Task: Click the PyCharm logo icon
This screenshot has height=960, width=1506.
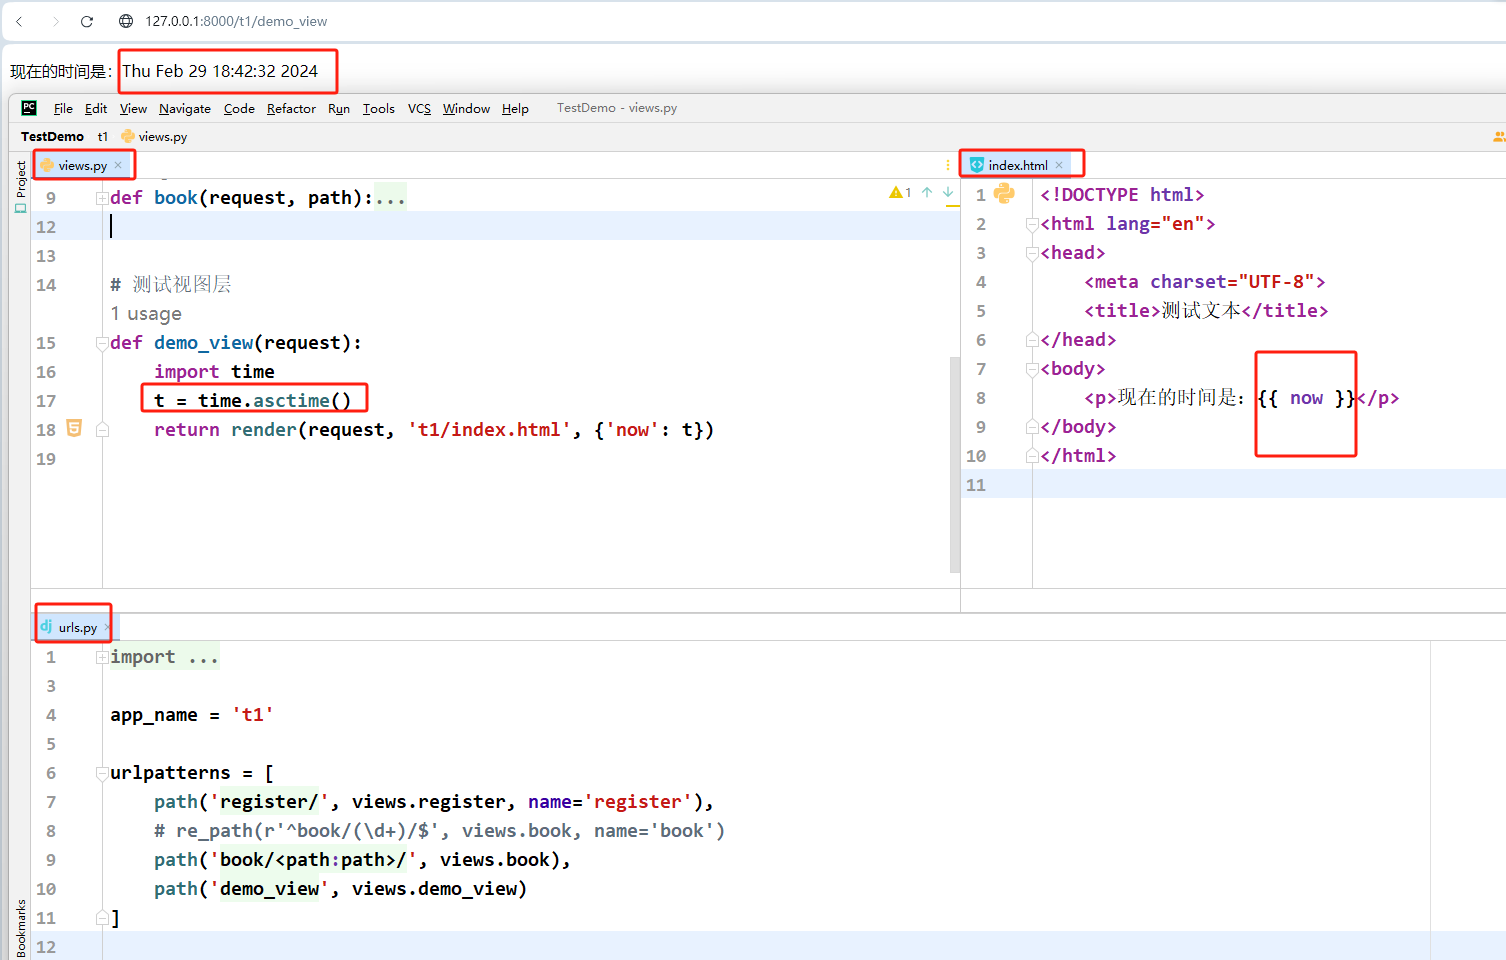Action: coord(29,108)
